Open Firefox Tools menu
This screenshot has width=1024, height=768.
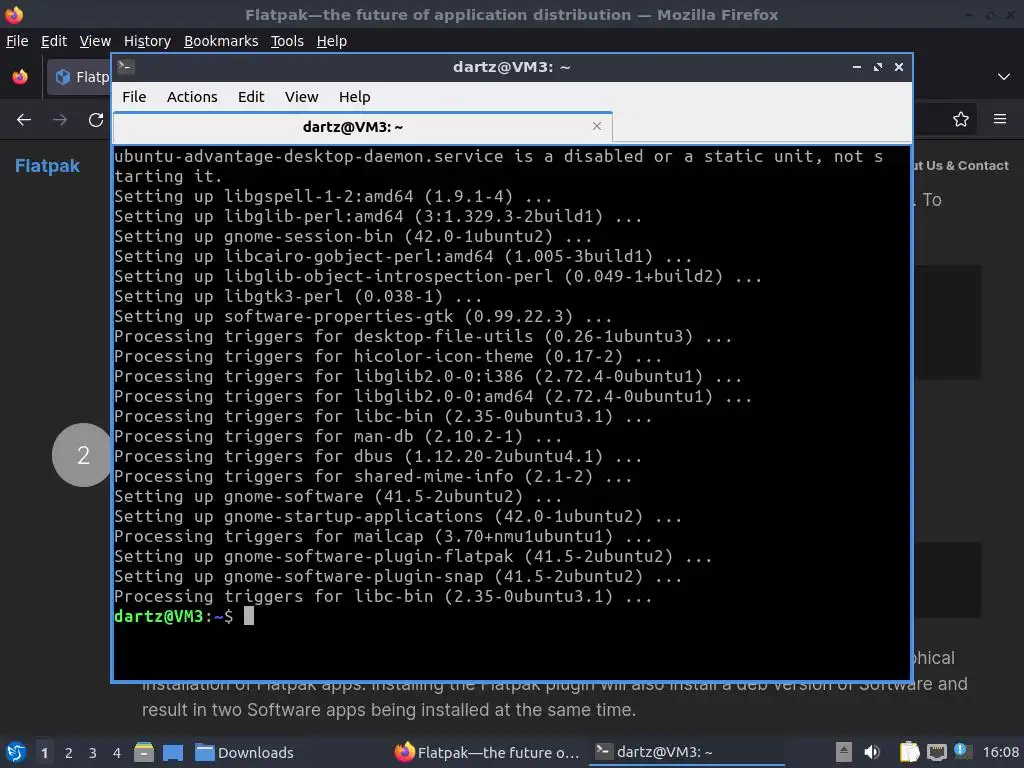287,41
